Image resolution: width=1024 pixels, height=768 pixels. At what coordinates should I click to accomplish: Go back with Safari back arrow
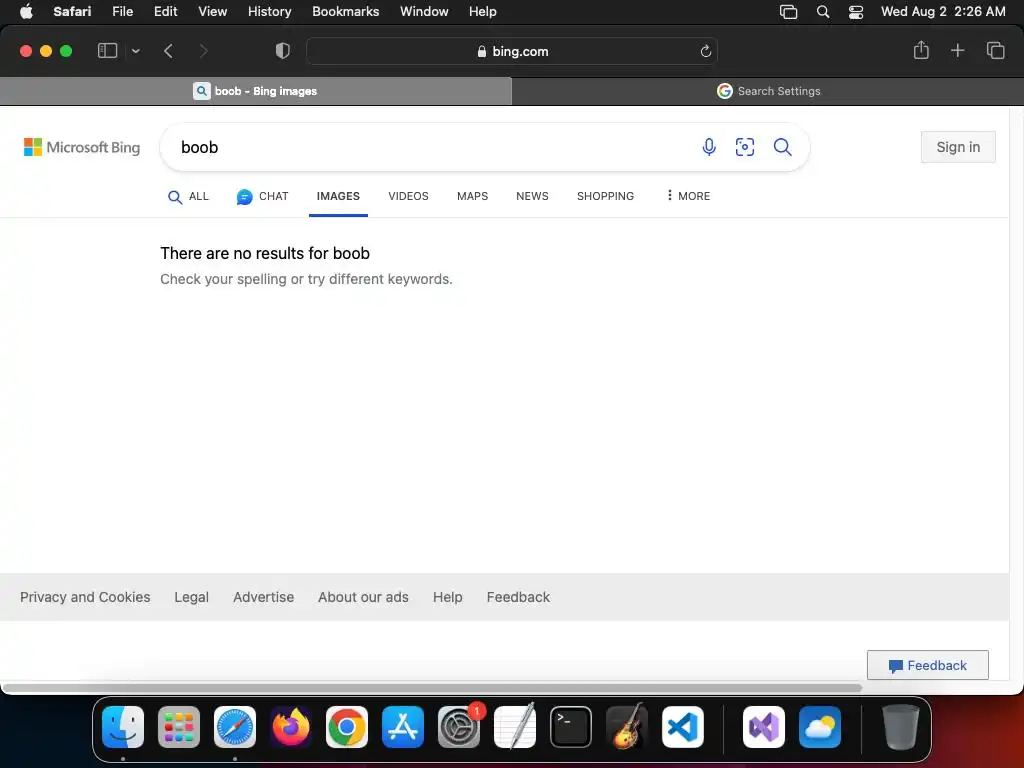168,51
